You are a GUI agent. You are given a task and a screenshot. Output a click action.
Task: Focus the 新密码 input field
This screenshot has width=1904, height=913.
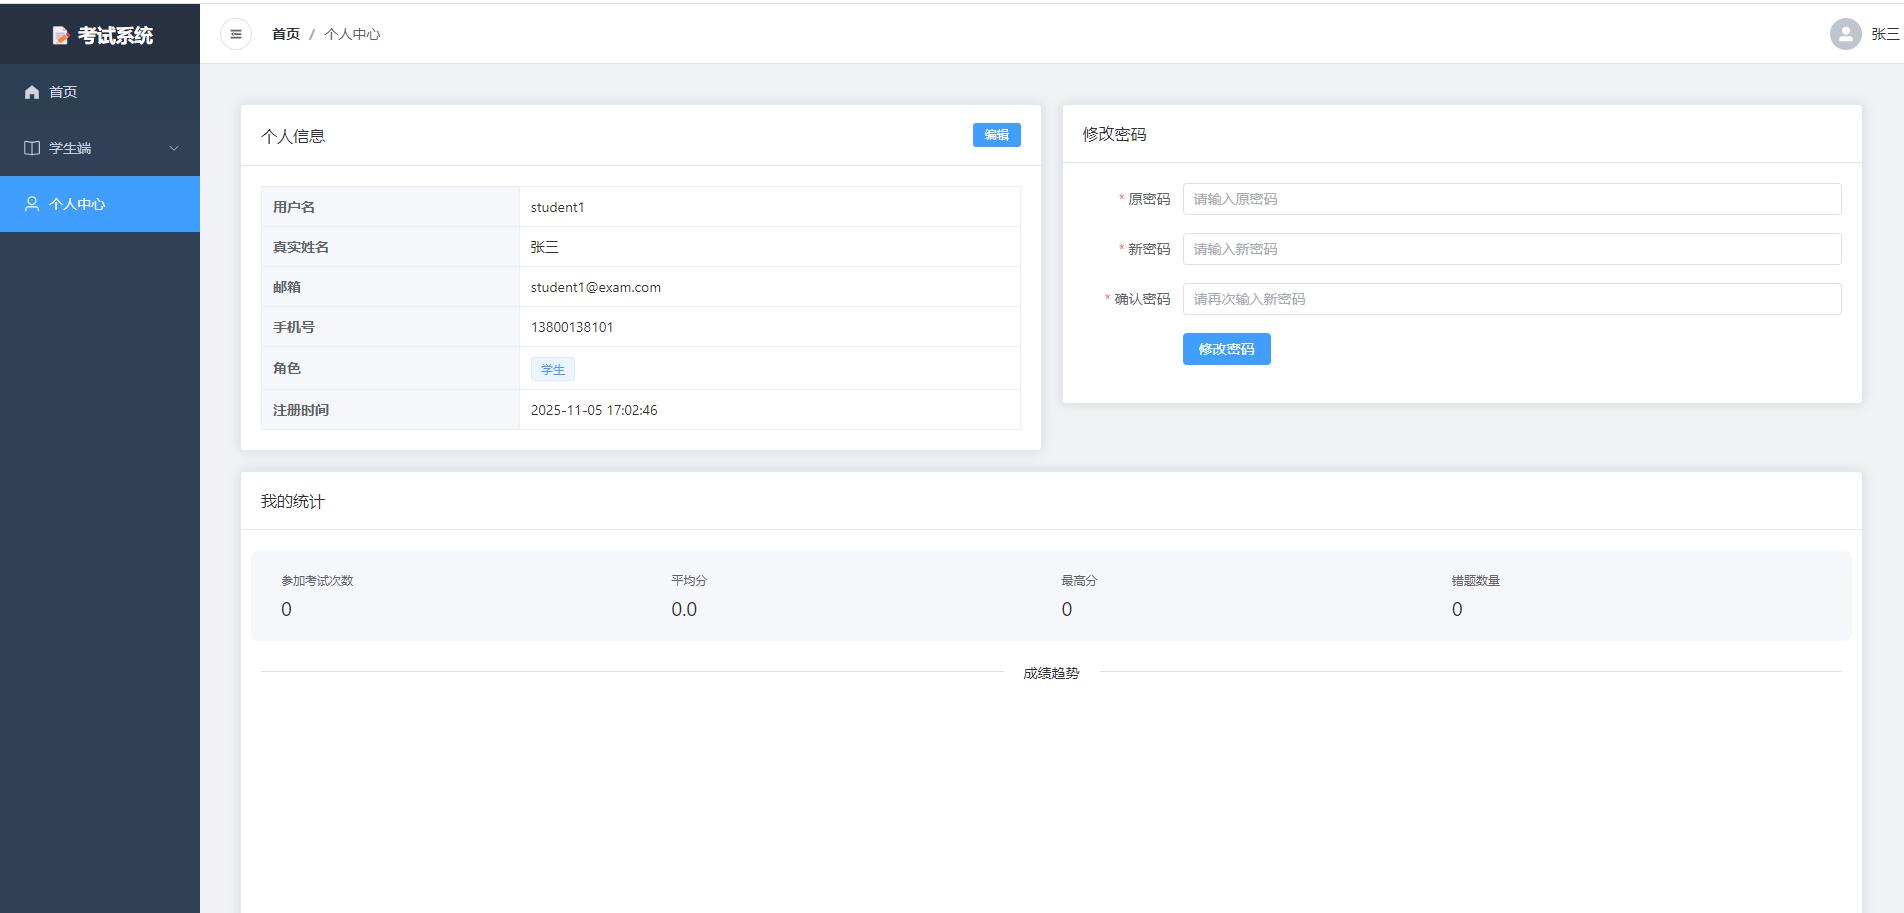(x=1511, y=249)
